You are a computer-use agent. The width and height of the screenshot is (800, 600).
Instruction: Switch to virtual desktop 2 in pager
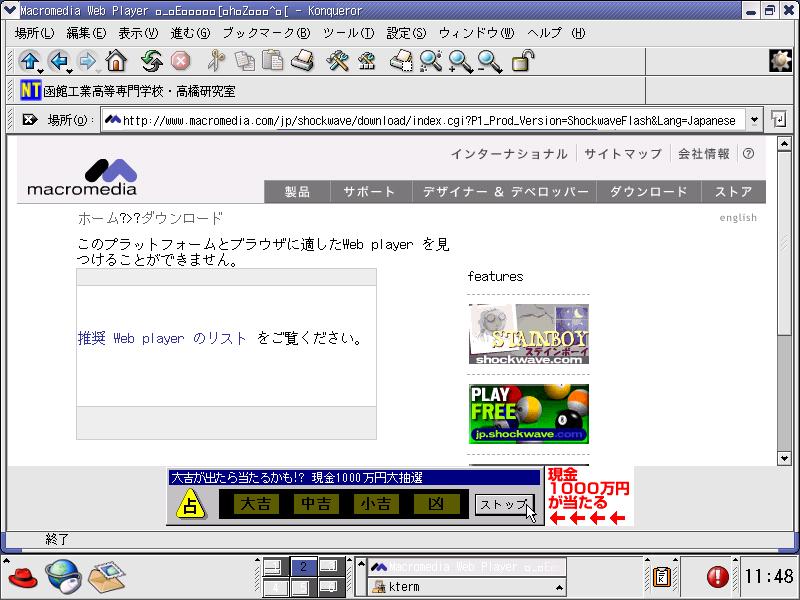303,566
